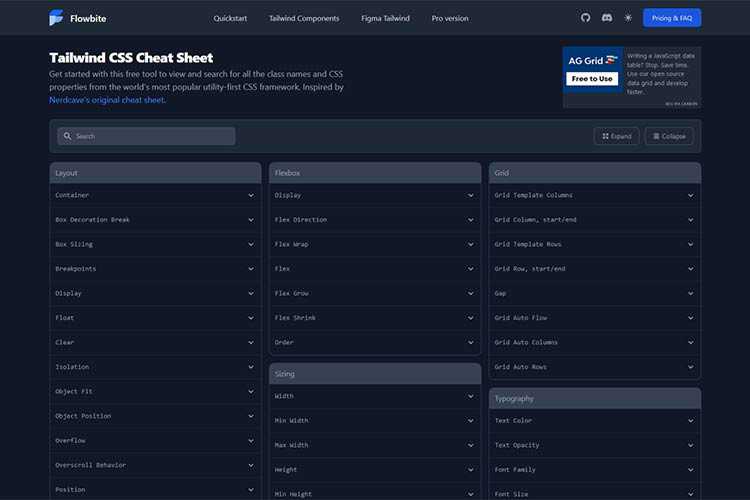This screenshot has width=750, height=500.
Task: Open the Pro version page
Action: 450,18
